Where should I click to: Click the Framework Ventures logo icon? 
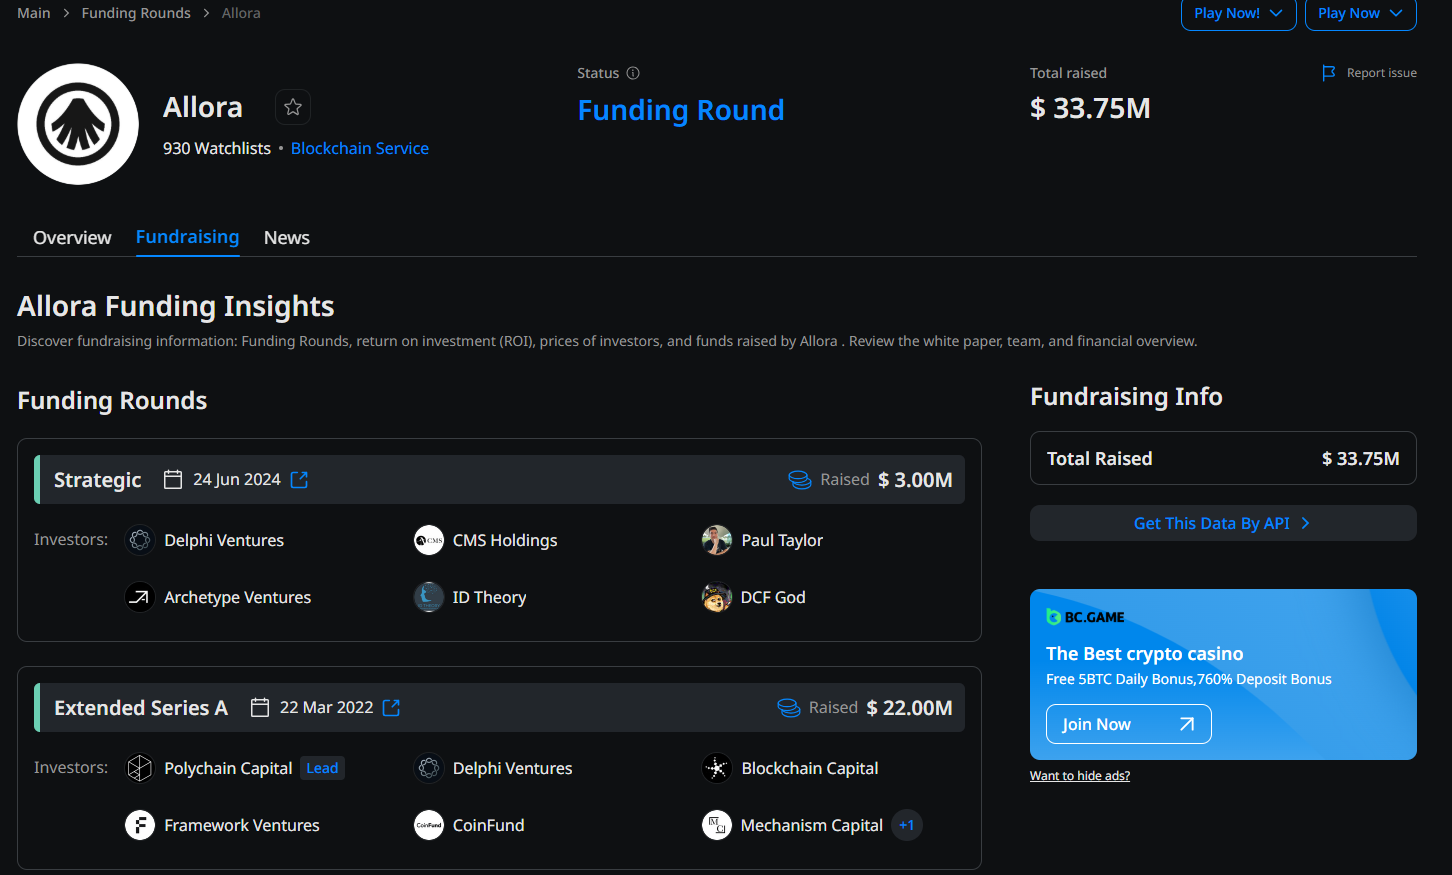click(x=140, y=825)
